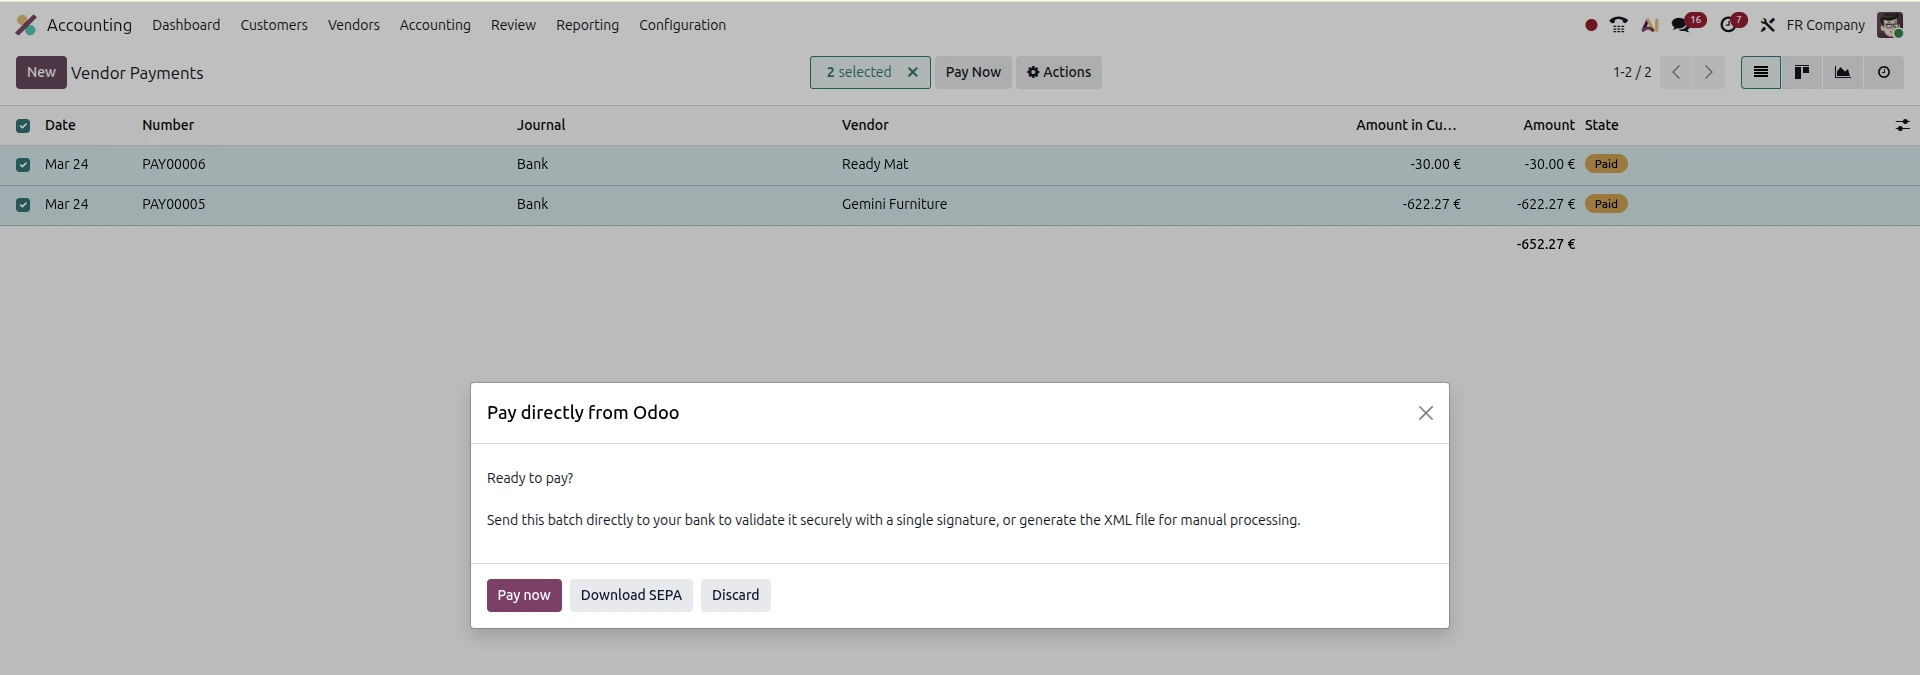This screenshot has width=1920, height=675.
Task: Click Discard in the dialog
Action: [x=735, y=595]
